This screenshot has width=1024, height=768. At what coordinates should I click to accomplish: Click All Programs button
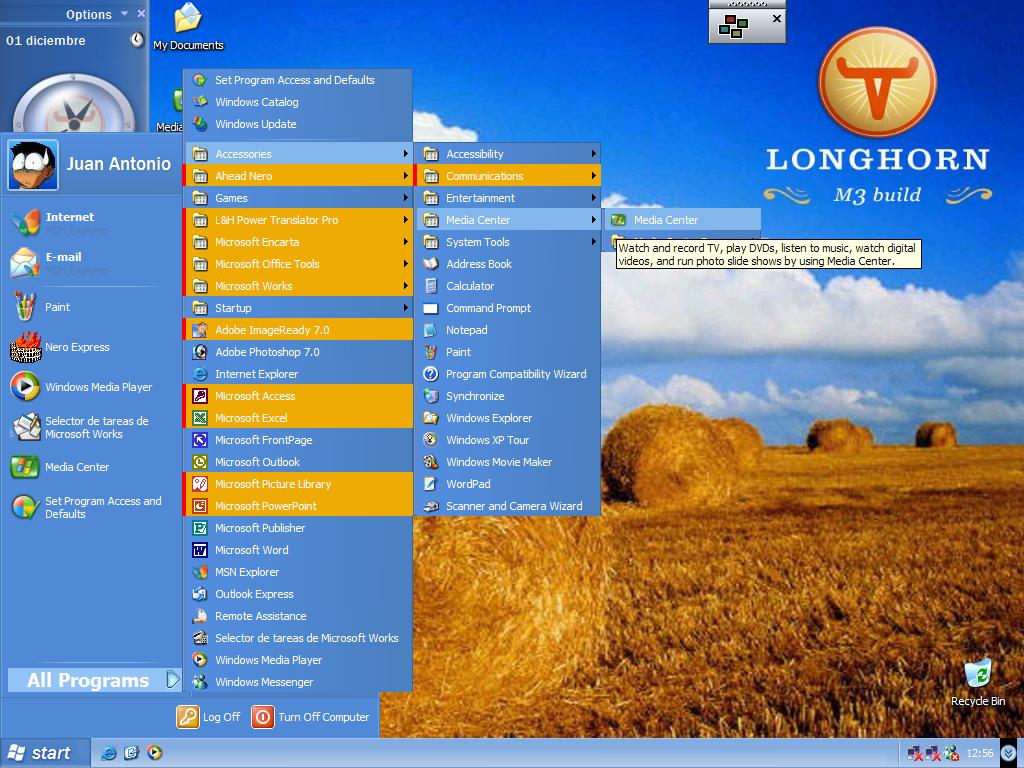(93, 680)
